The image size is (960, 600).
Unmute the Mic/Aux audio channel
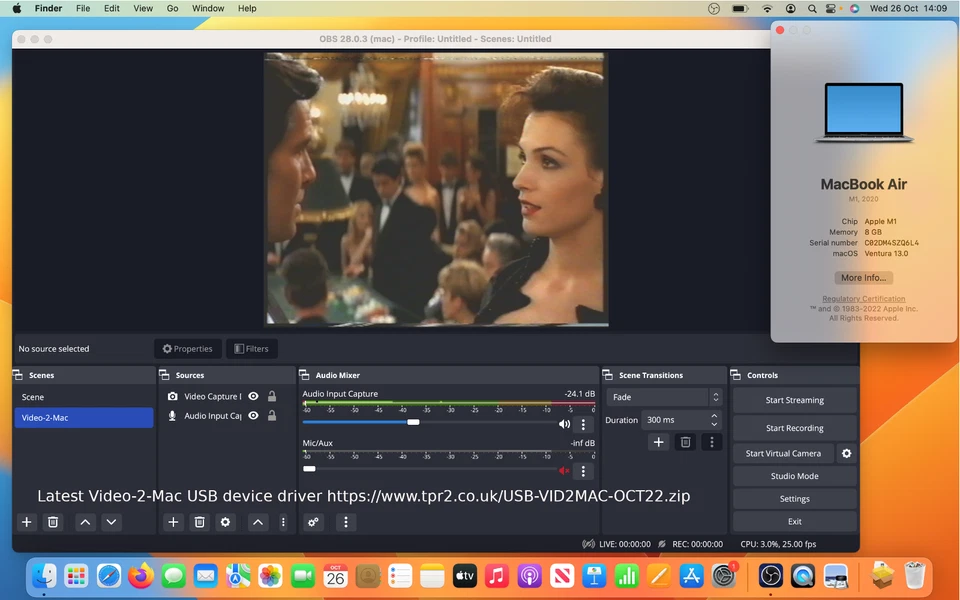[563, 470]
